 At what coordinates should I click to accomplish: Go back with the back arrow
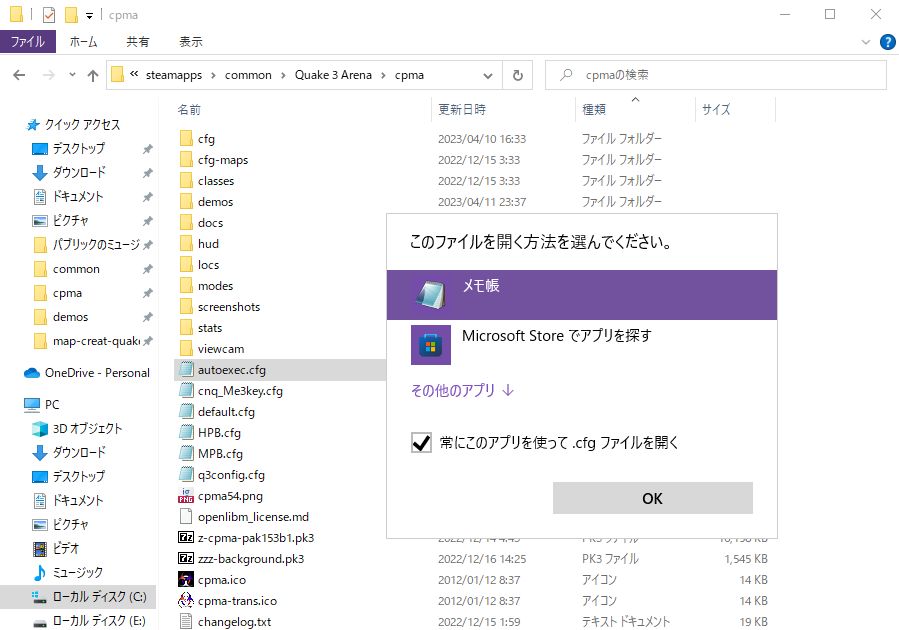[19, 75]
